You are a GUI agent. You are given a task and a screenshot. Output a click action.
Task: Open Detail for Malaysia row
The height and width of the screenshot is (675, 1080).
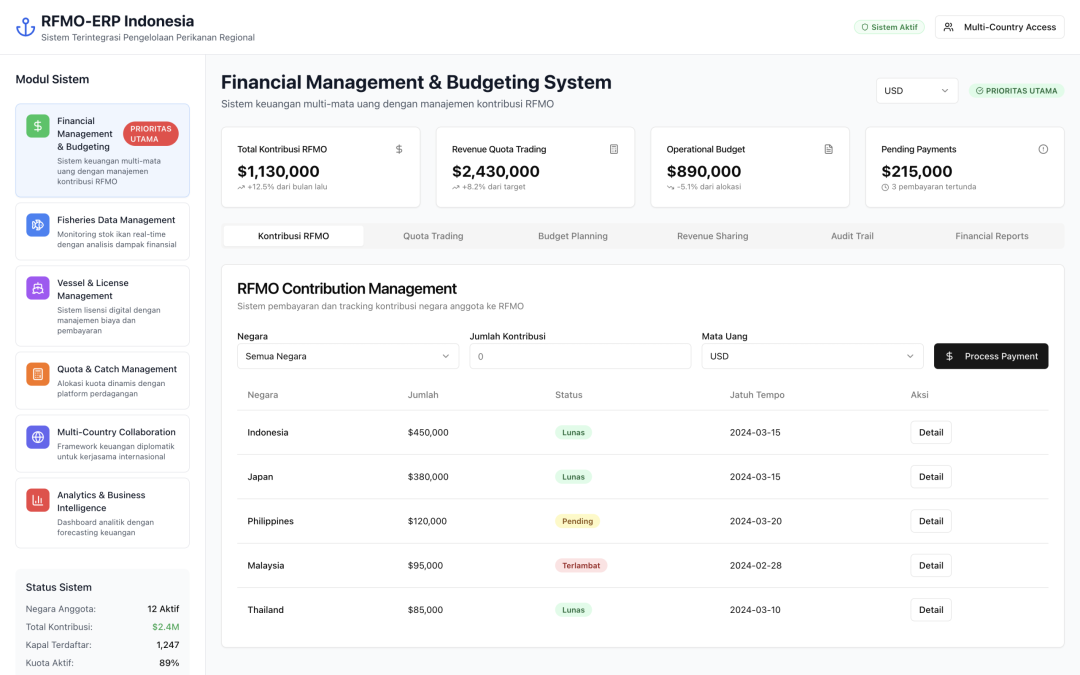pyautogui.click(x=930, y=565)
